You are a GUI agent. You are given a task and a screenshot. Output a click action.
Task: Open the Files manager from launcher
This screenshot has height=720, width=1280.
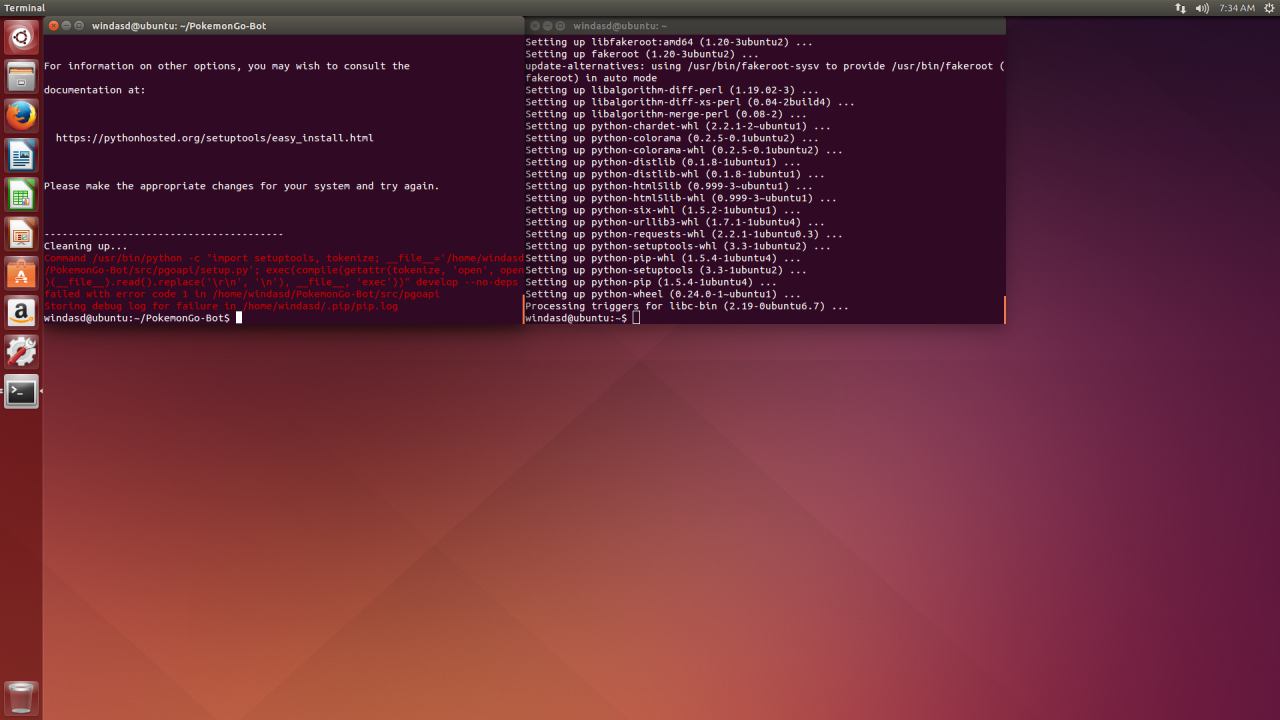[x=21, y=77]
